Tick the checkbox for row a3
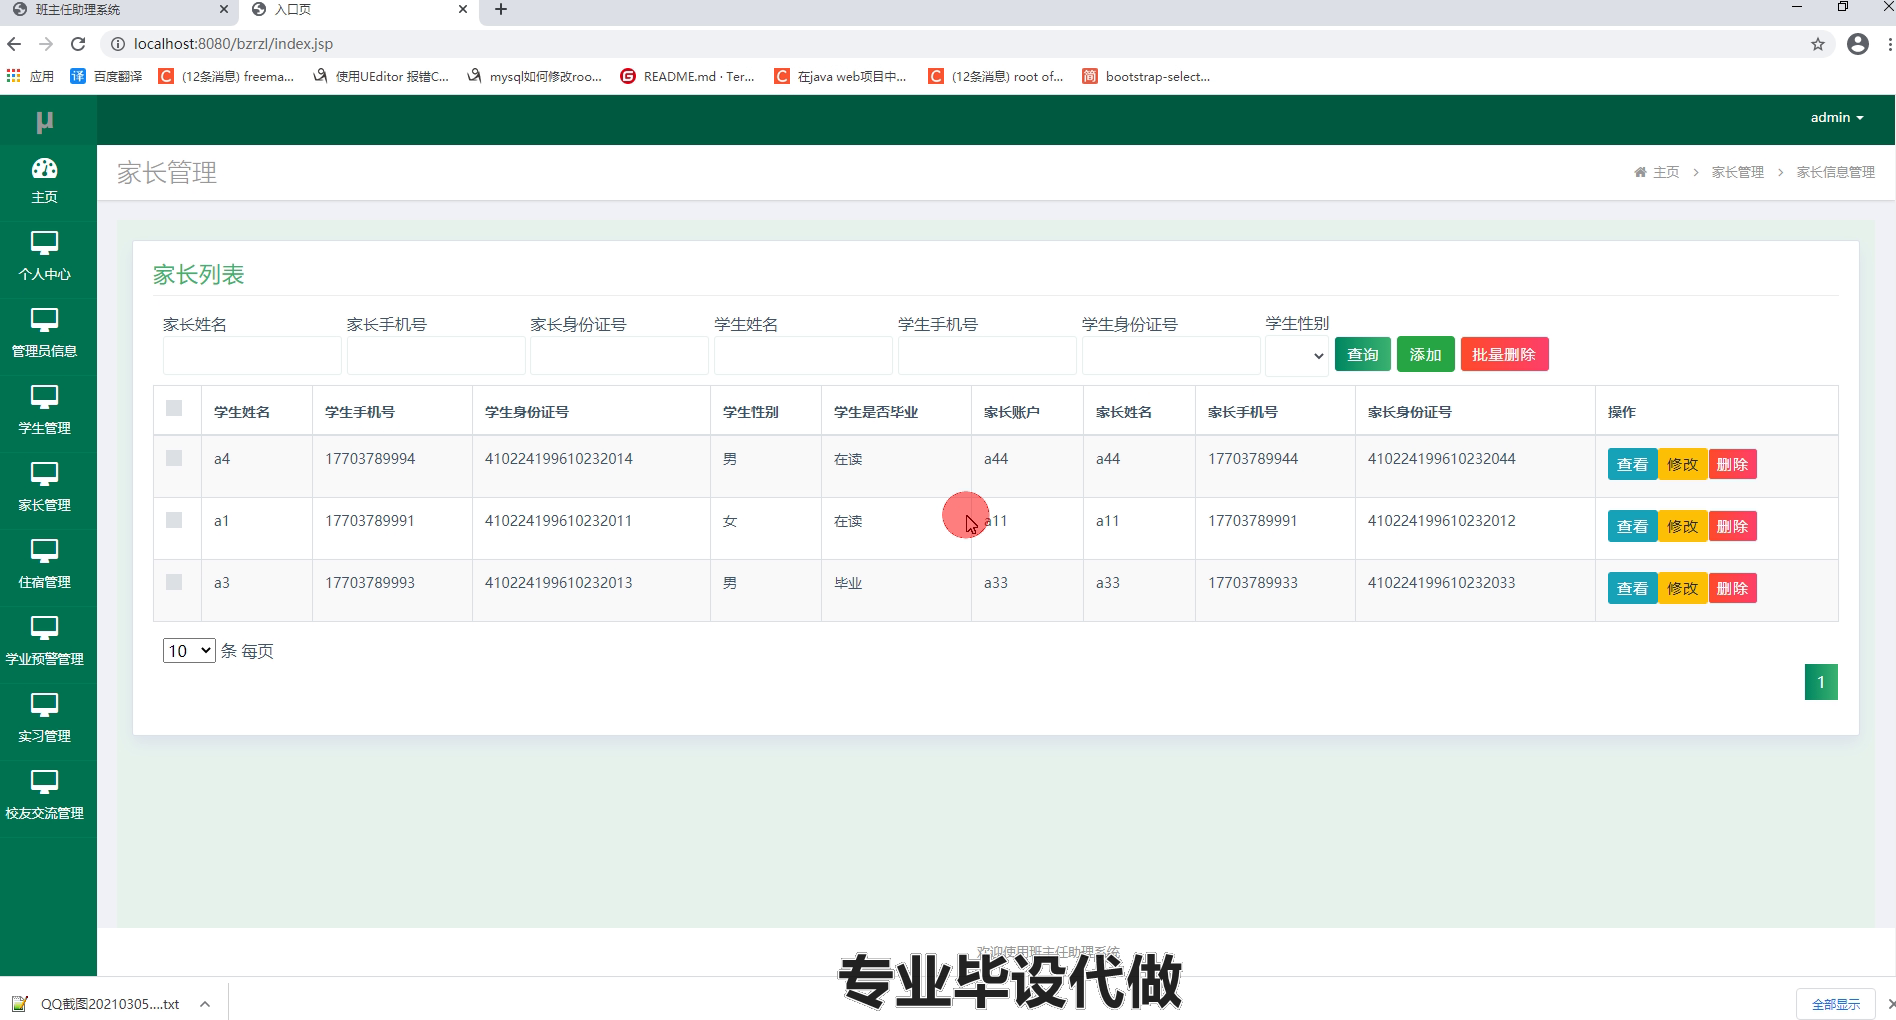The image size is (1896, 1020). click(174, 582)
